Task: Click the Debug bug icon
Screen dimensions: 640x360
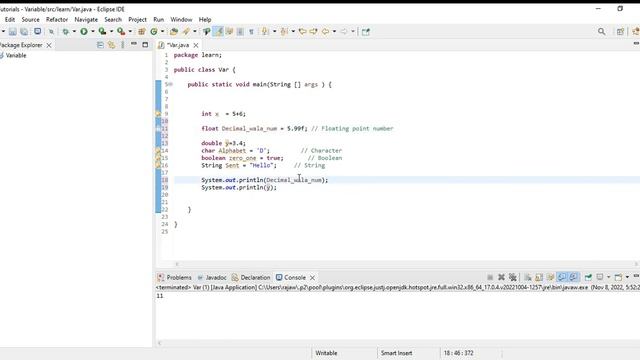Action: pos(65,31)
